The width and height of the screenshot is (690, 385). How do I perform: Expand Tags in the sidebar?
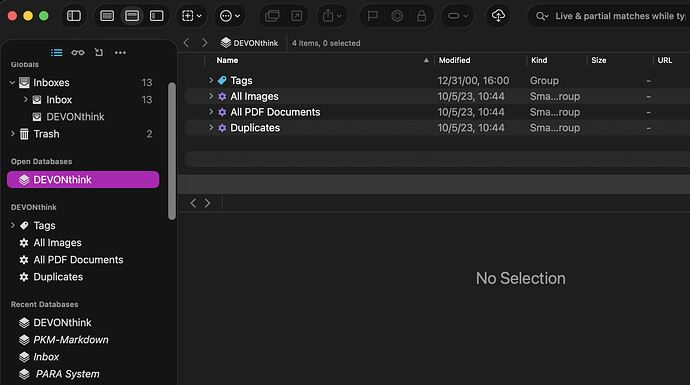click(x=12, y=225)
